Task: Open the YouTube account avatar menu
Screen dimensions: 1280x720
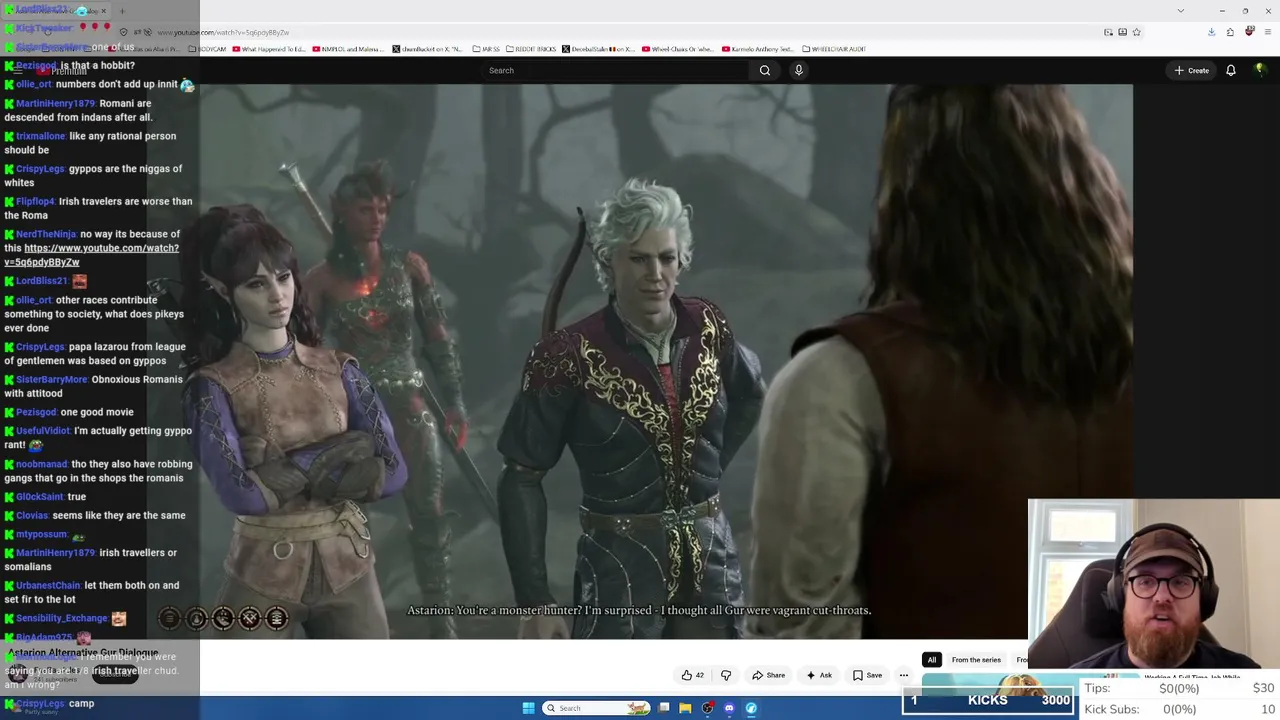Action: pos(1259,70)
